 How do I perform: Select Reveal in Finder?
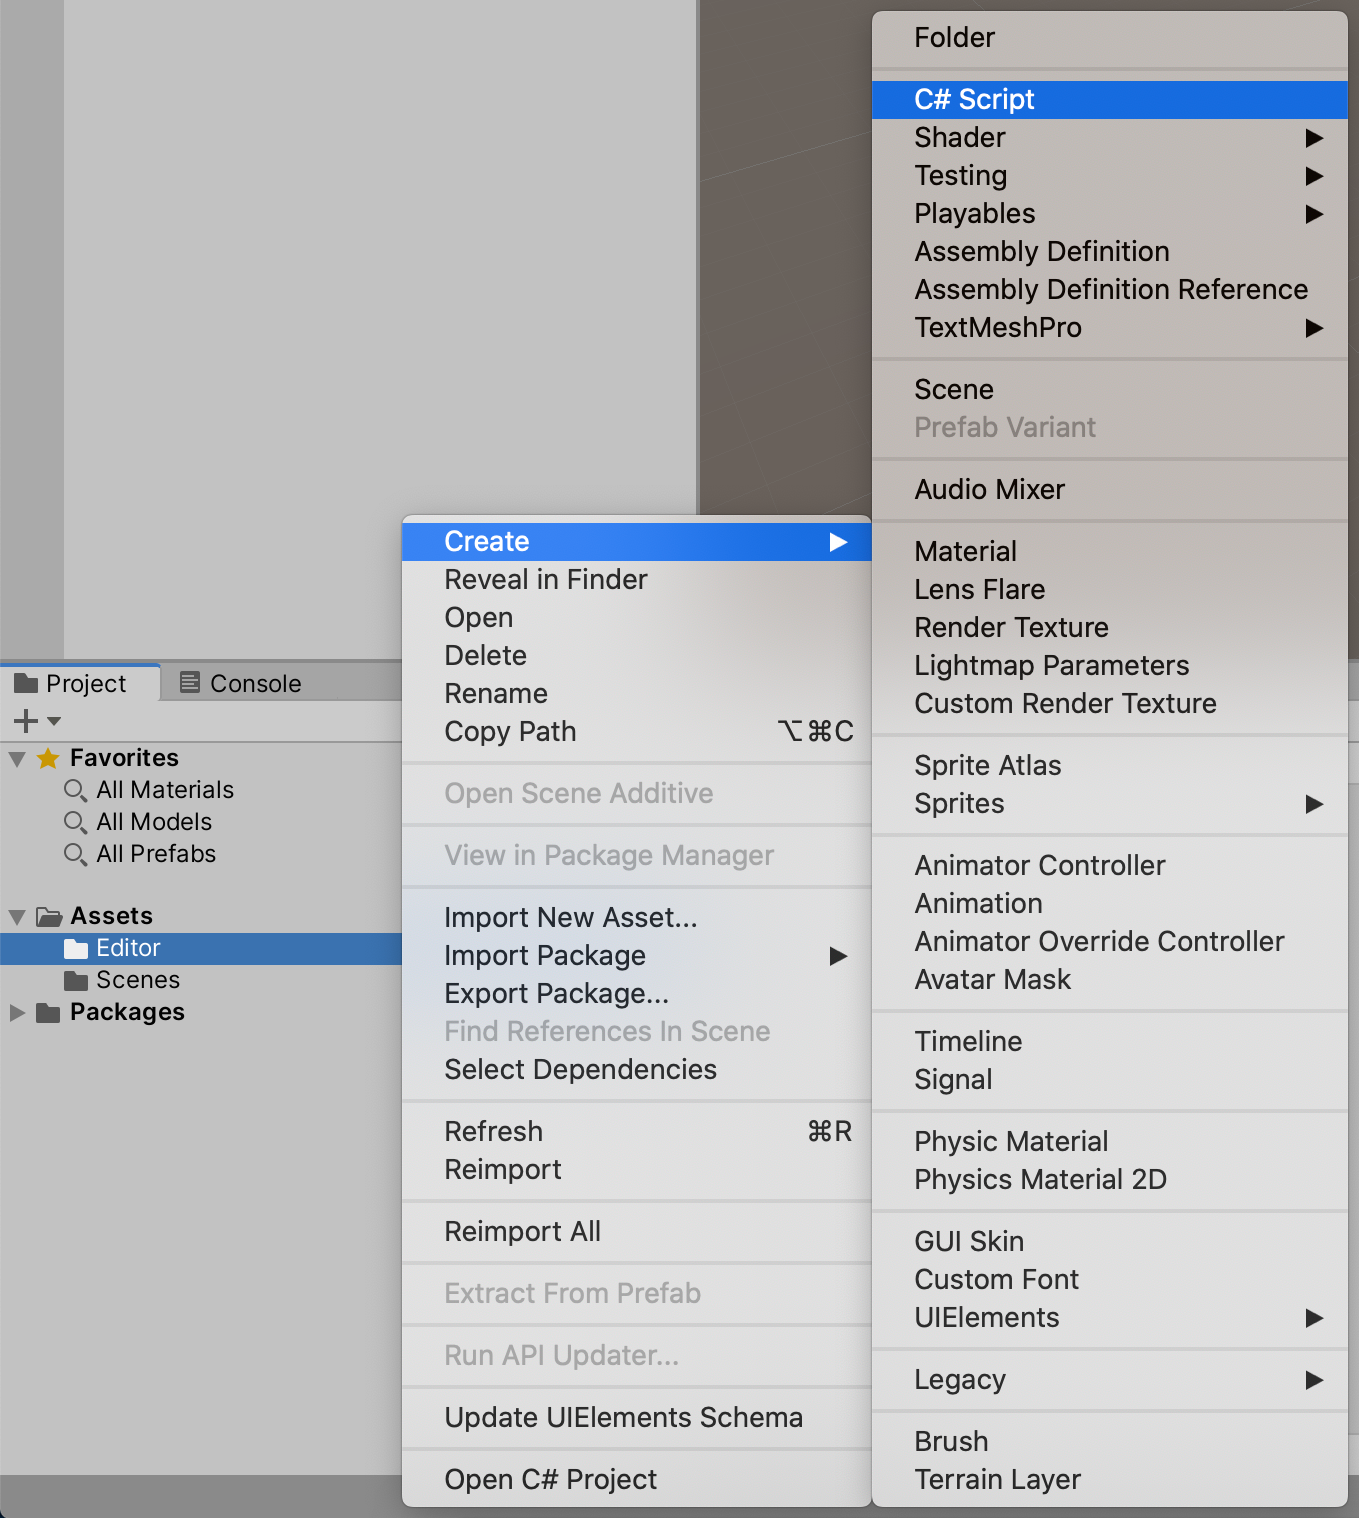click(545, 579)
